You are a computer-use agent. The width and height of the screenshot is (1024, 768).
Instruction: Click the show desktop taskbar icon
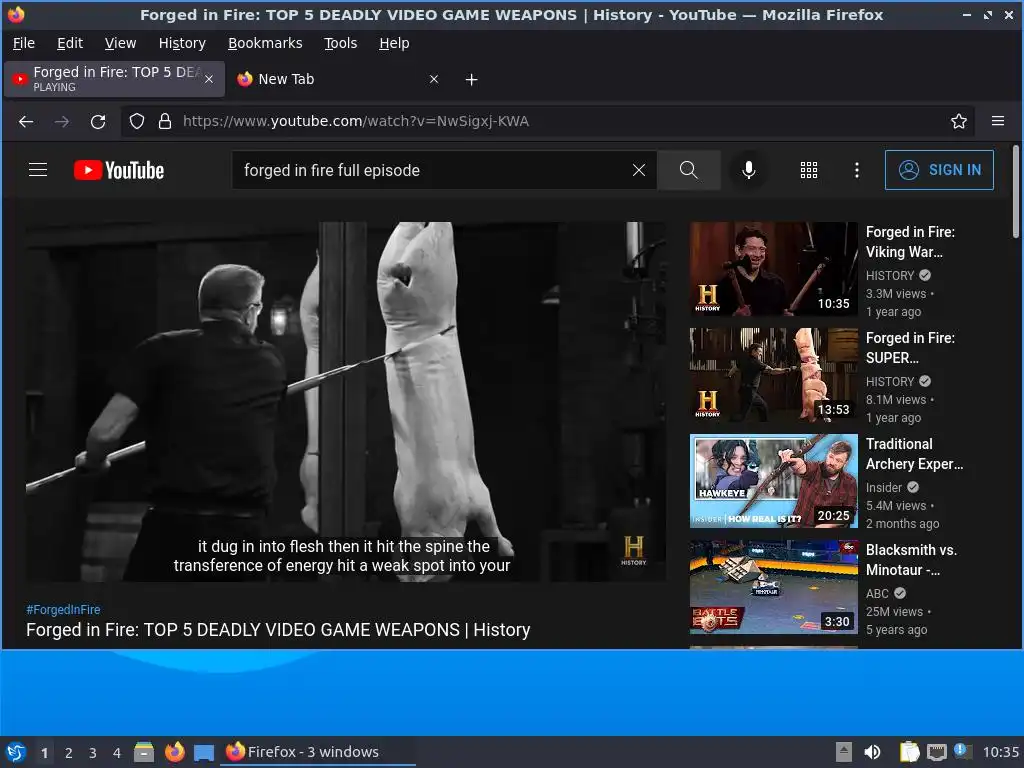pyautogui.click(x=204, y=753)
